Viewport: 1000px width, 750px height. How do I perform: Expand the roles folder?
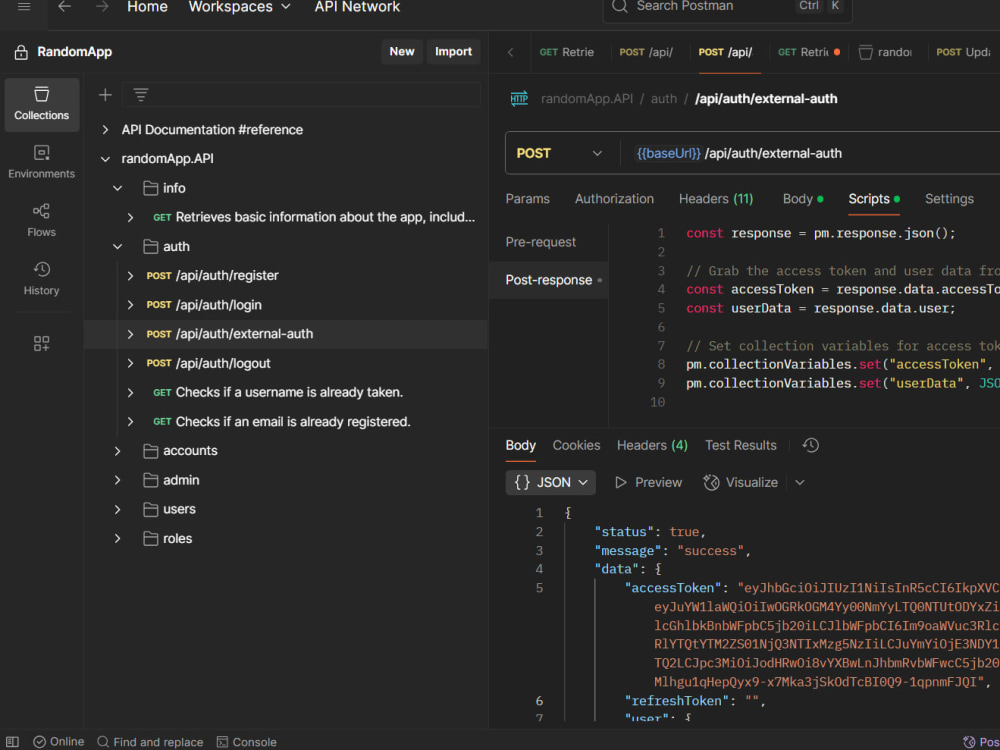[x=117, y=538]
